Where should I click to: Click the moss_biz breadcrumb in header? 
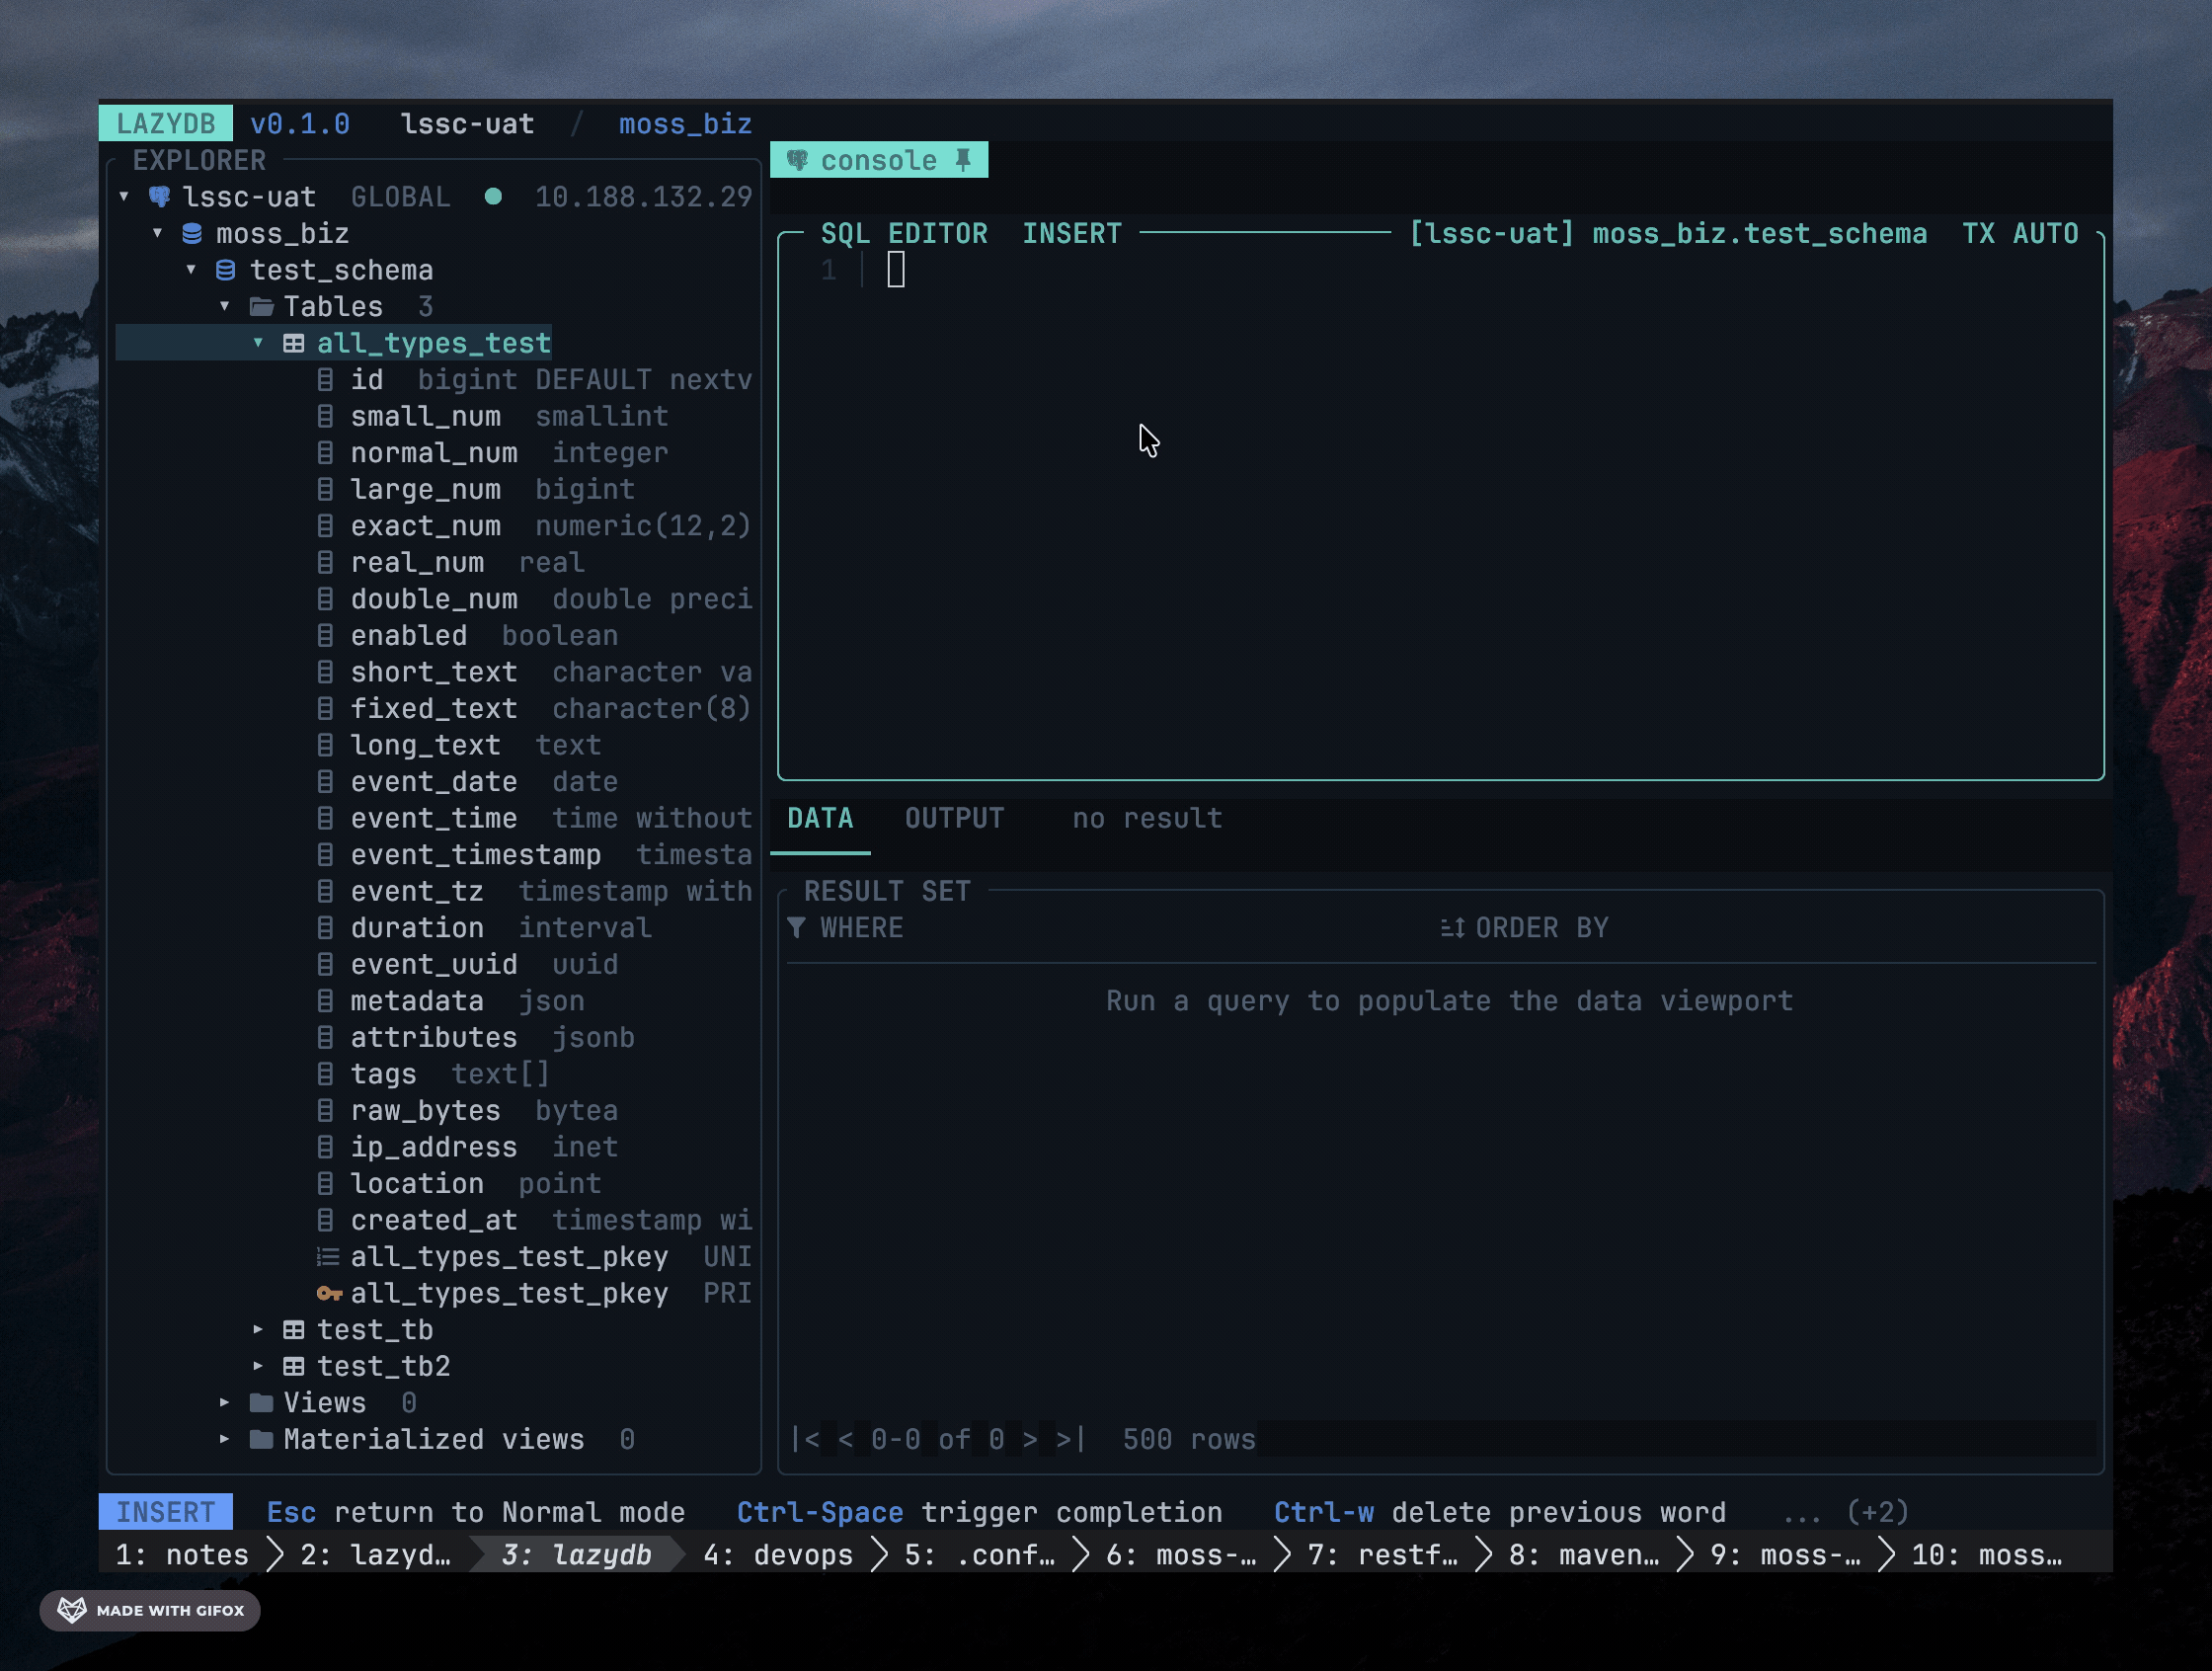tap(685, 124)
